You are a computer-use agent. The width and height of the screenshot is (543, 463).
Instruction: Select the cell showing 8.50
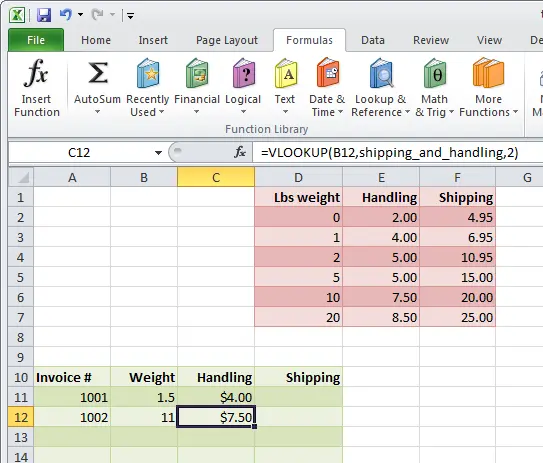(x=381, y=317)
